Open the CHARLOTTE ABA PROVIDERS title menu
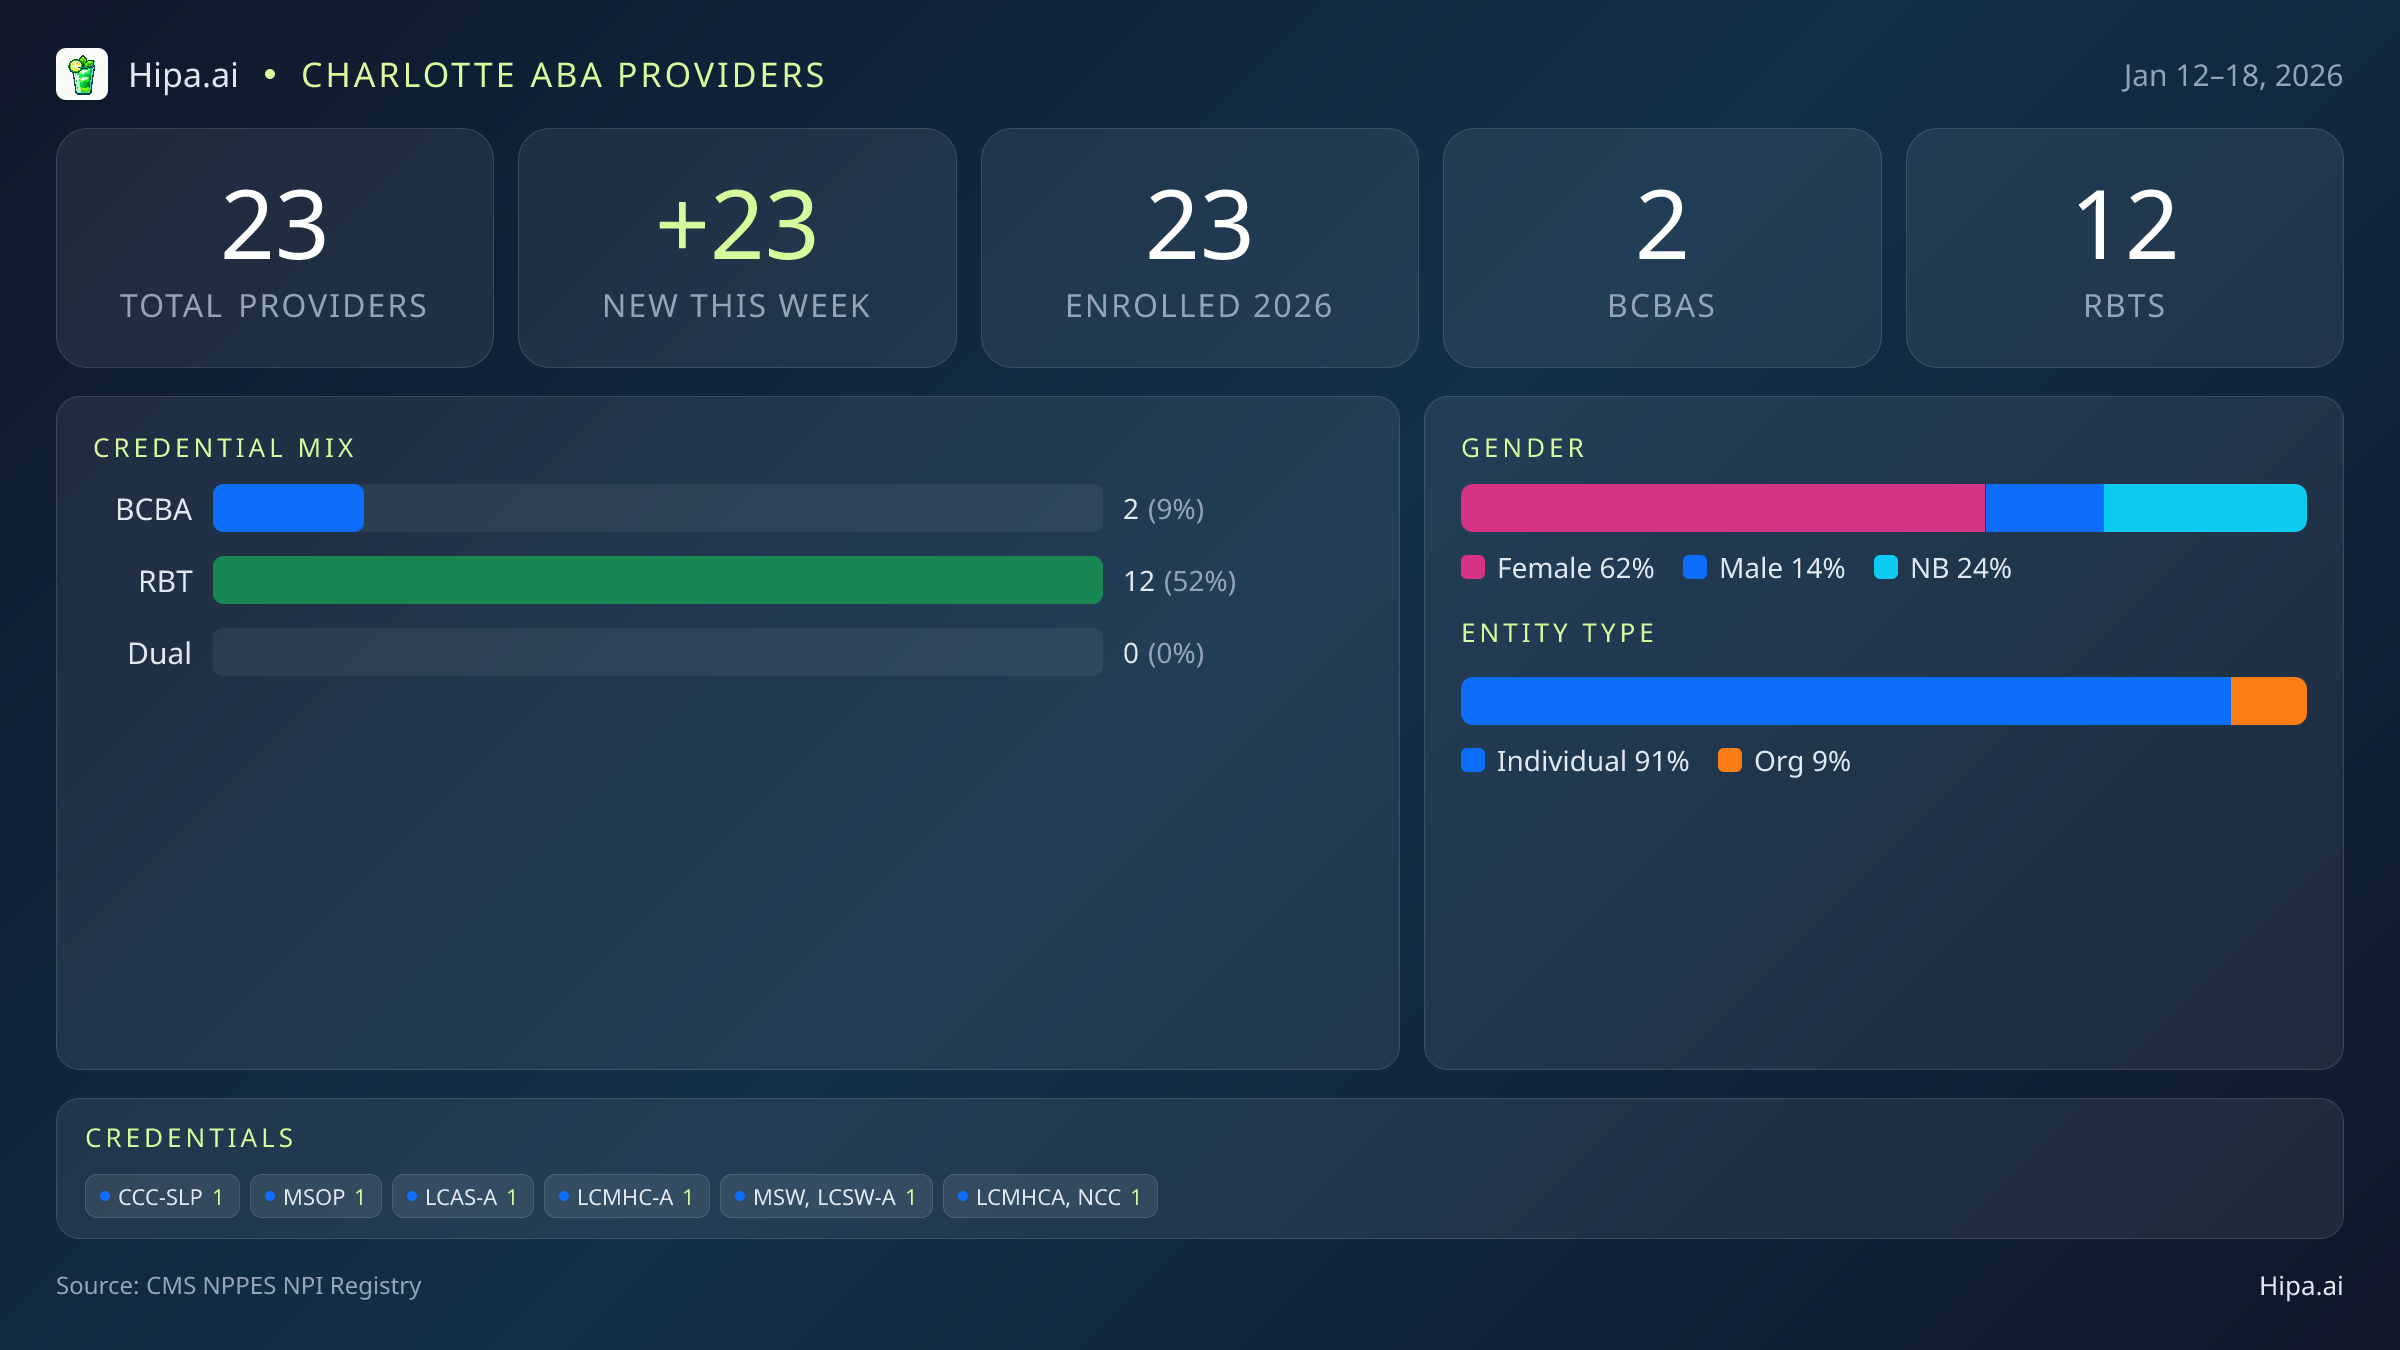The height and width of the screenshot is (1350, 2400). 563,74
